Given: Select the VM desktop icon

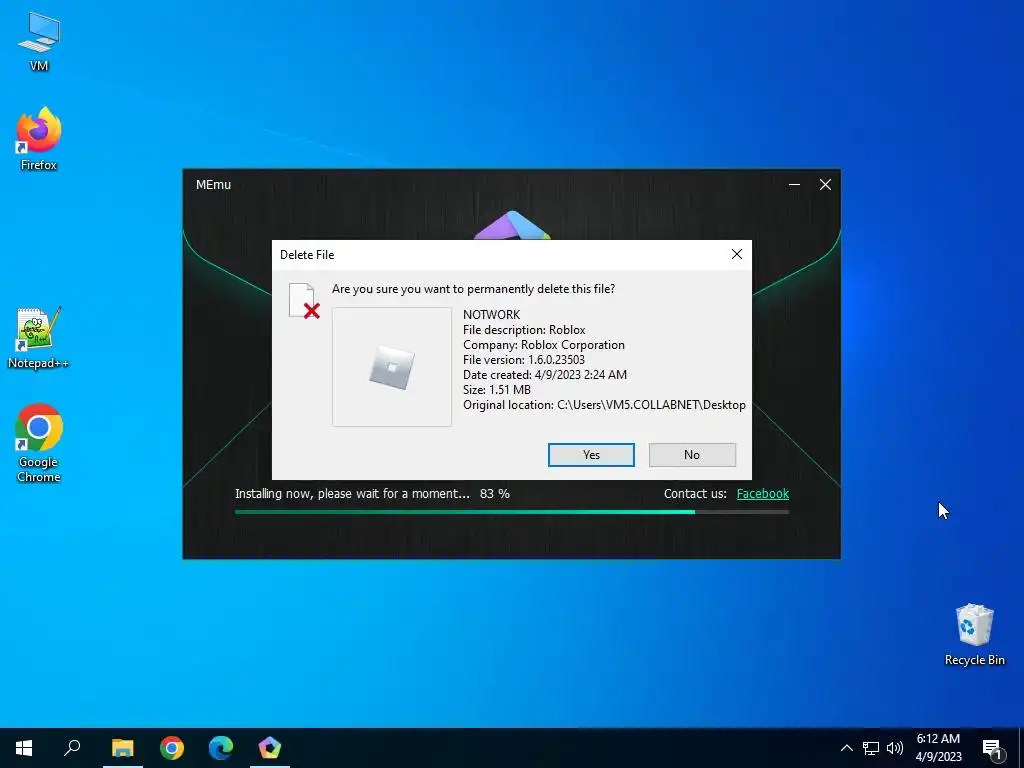Looking at the screenshot, I should tap(39, 41).
